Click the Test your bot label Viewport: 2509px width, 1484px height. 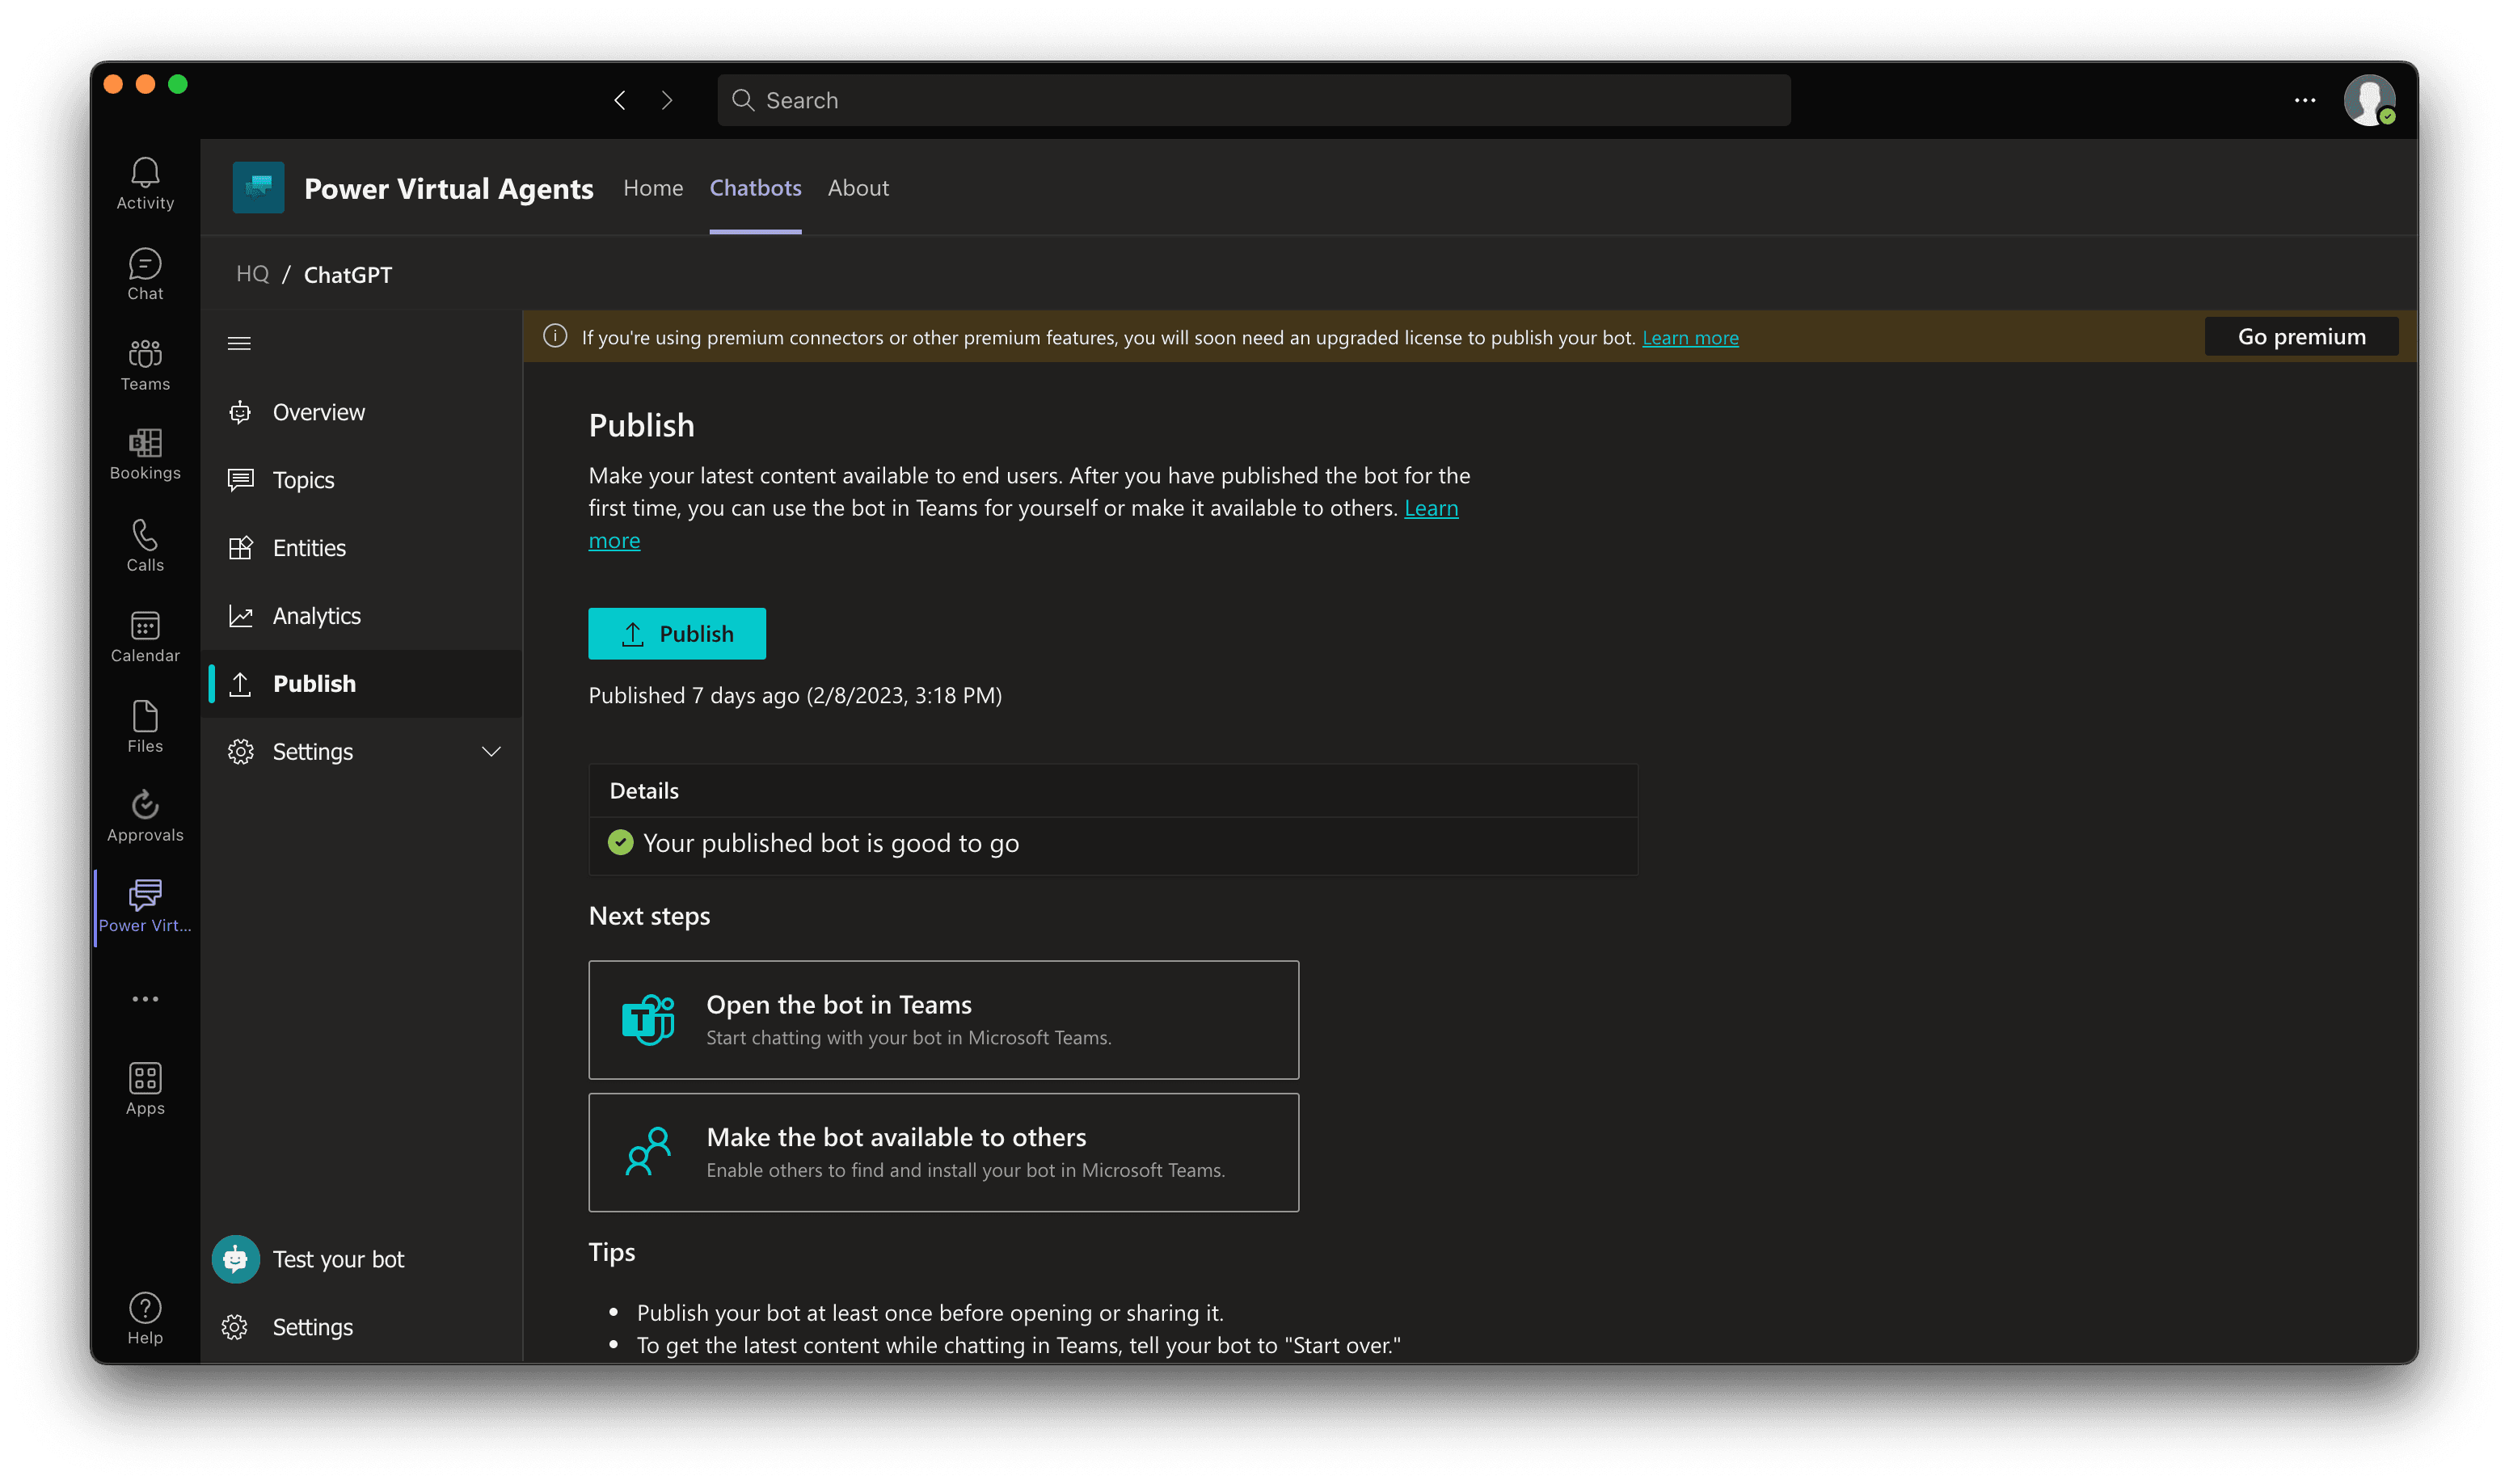click(x=338, y=1259)
